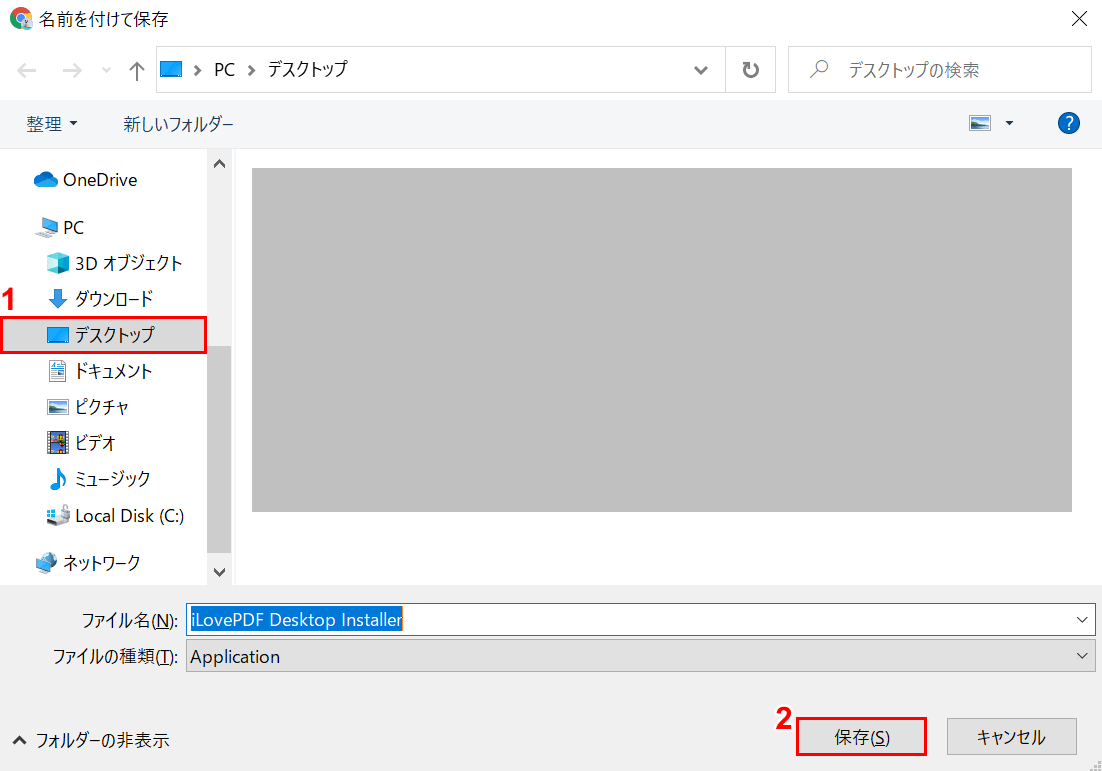Viewport: 1102px width, 771px height.
Task: Expand the view options dropdown arrow
Action: click(x=1009, y=123)
